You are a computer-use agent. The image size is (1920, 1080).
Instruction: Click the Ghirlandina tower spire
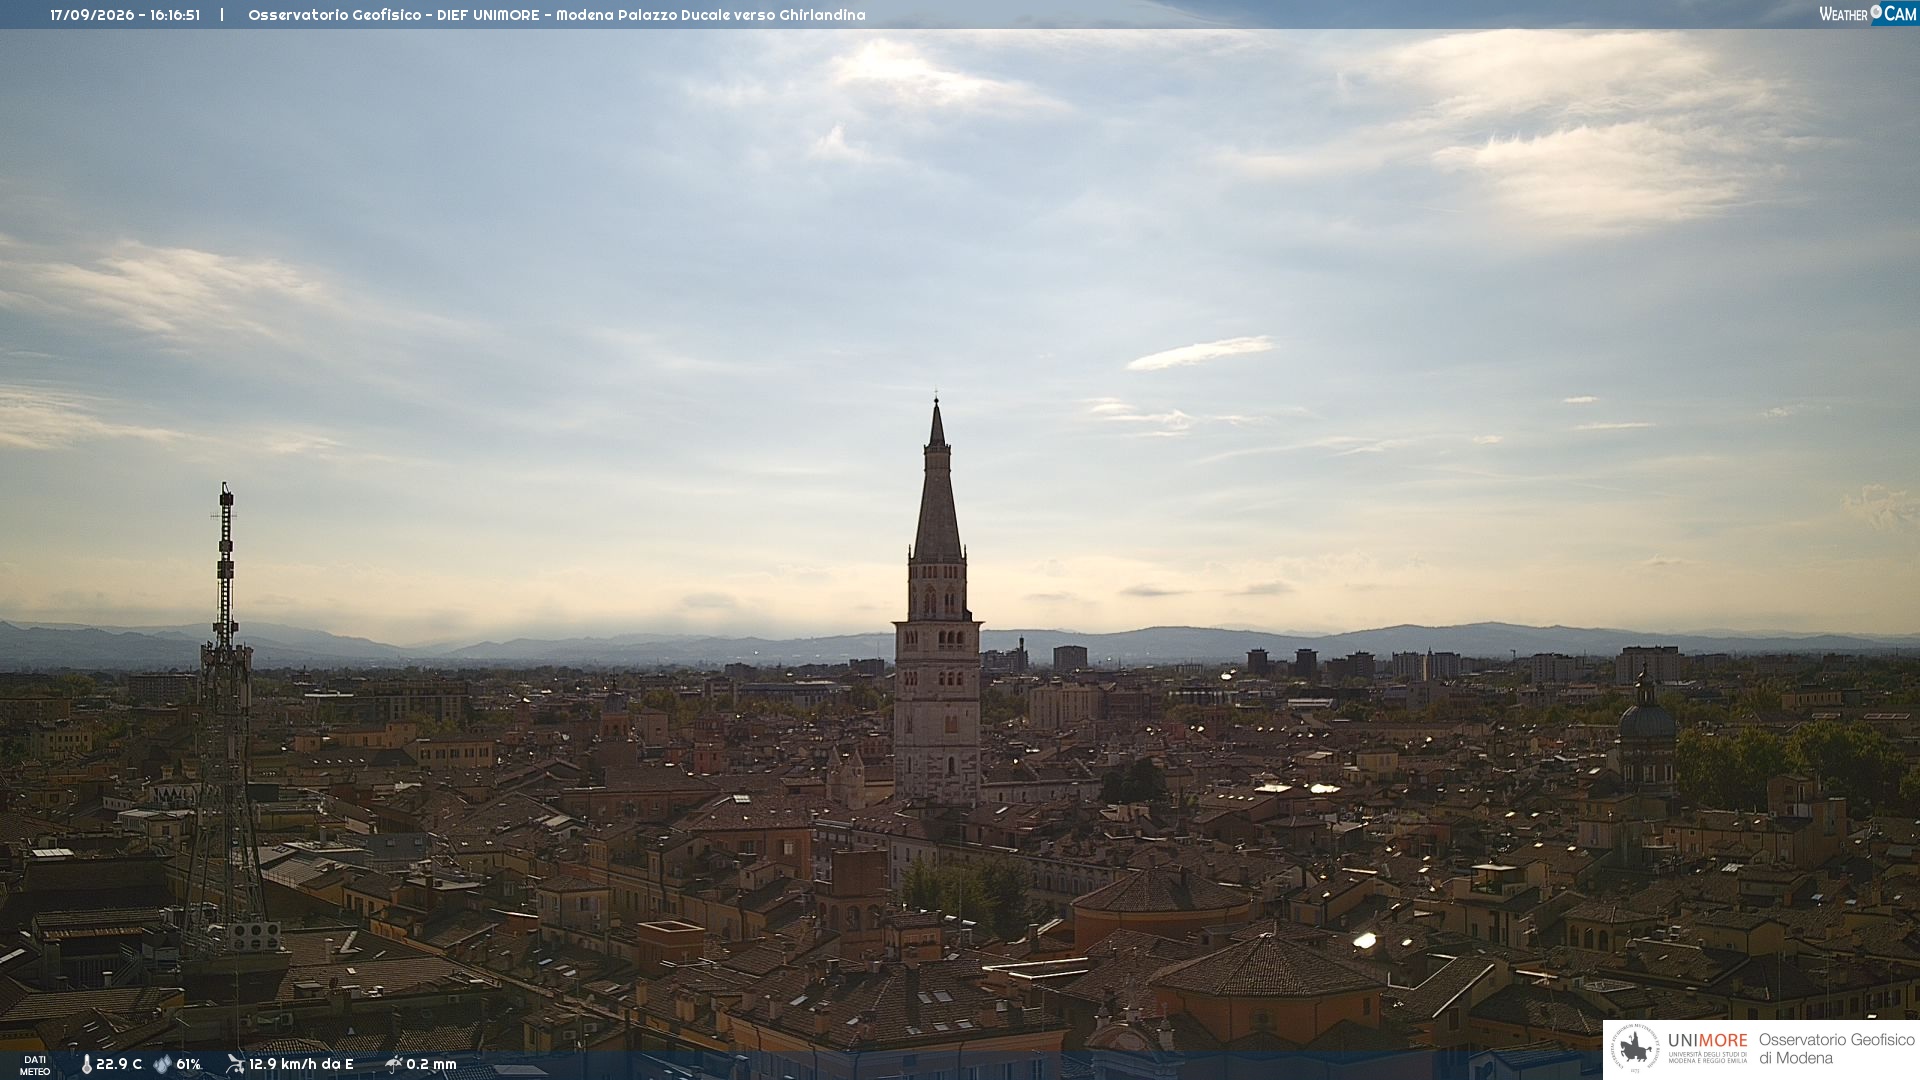click(x=937, y=480)
